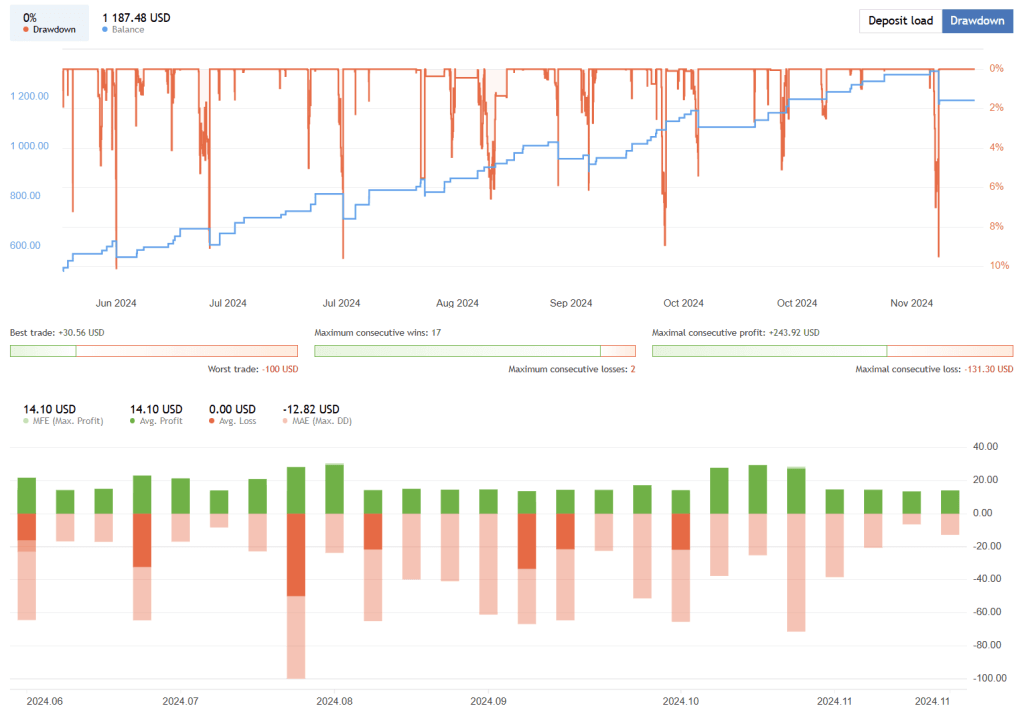The width and height of the screenshot is (1024, 712).
Task: Click the Maximum consecutive wins bar
Action: tap(474, 351)
